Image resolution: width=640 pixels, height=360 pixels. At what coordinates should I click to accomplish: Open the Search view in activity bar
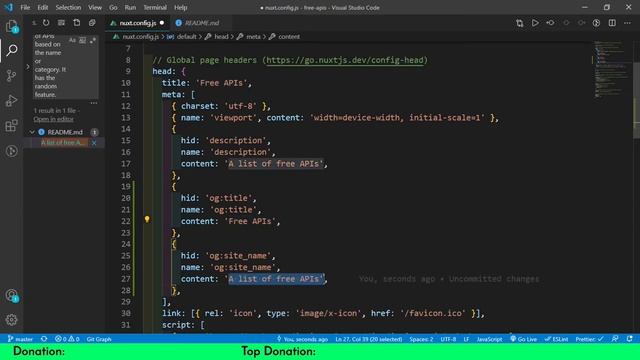[12, 50]
